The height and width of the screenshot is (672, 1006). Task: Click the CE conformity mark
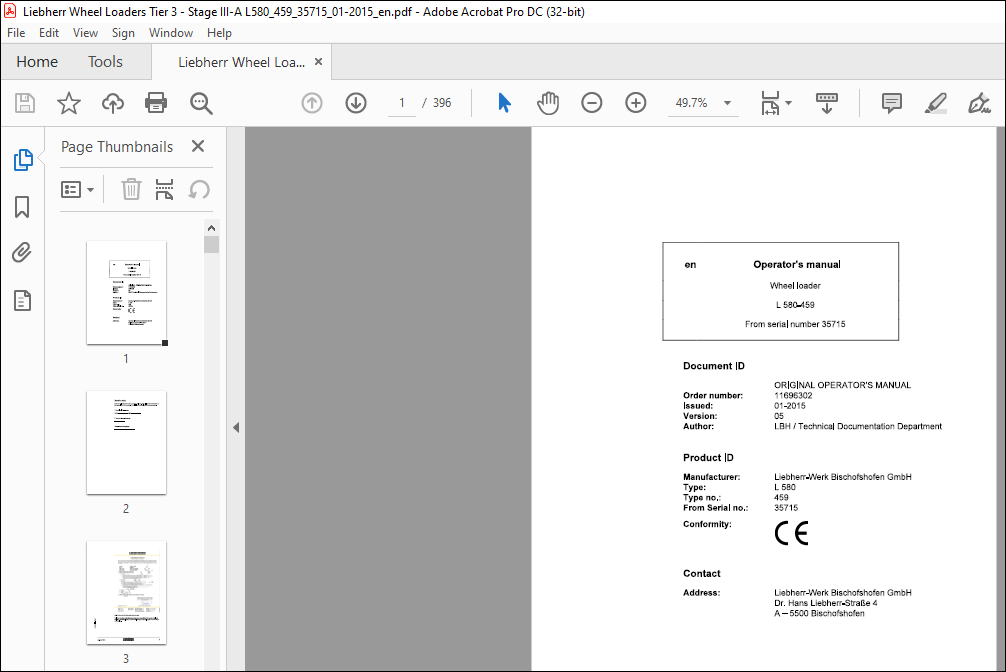pyautogui.click(x=791, y=533)
